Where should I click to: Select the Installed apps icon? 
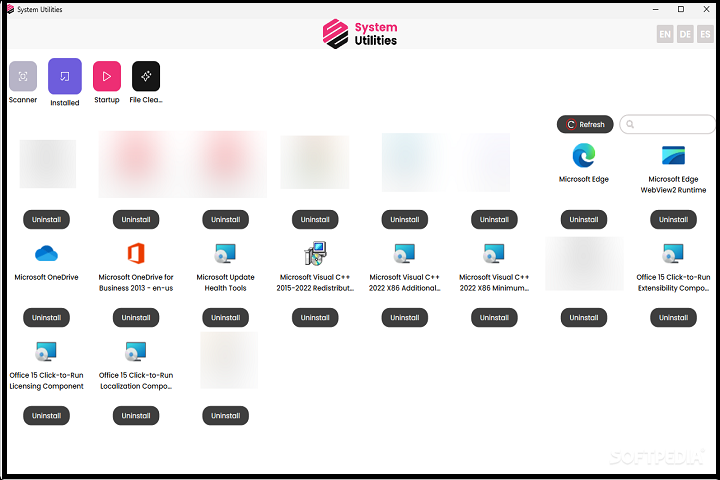(65, 76)
